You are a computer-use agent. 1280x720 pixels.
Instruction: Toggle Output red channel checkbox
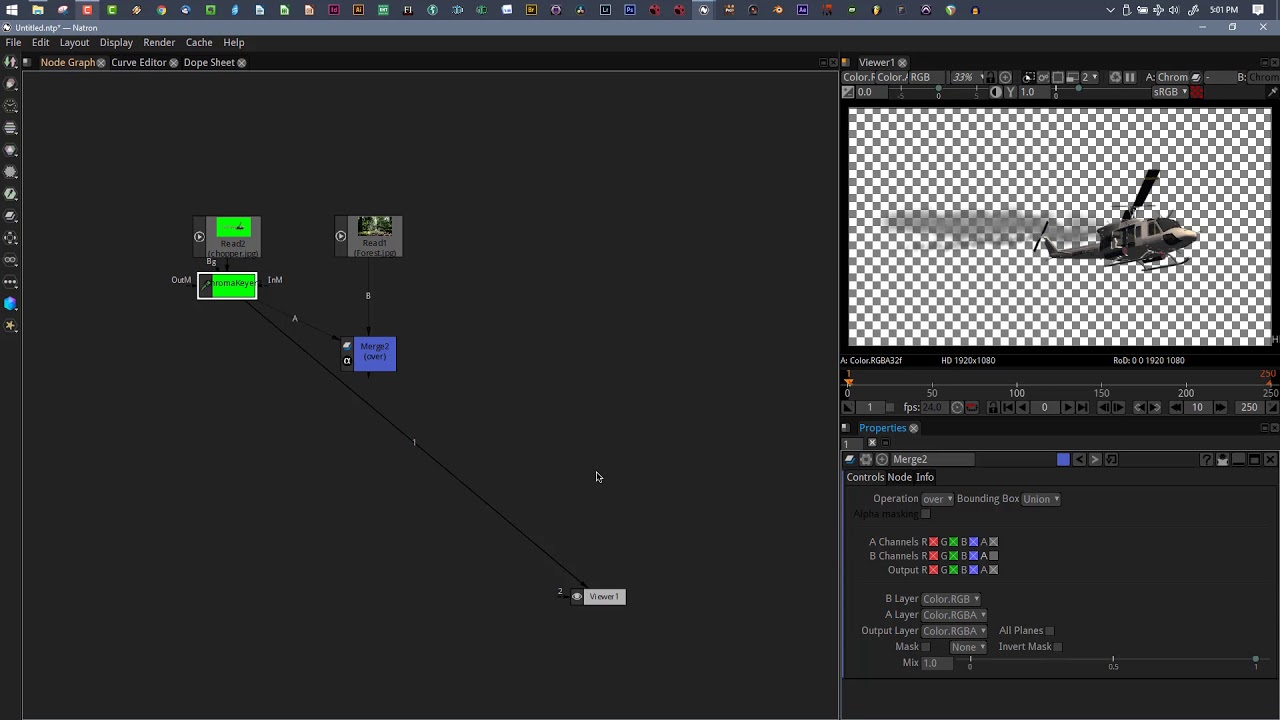click(933, 570)
